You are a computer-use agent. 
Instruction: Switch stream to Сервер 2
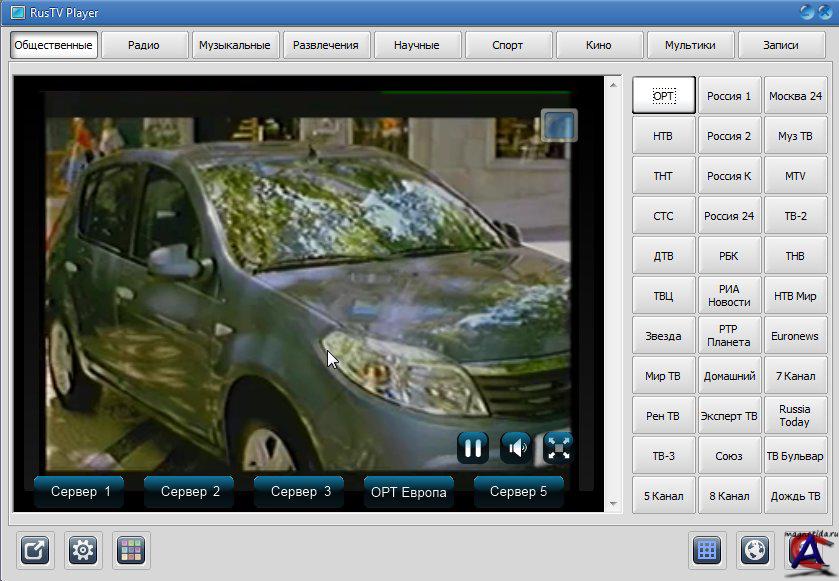point(190,492)
